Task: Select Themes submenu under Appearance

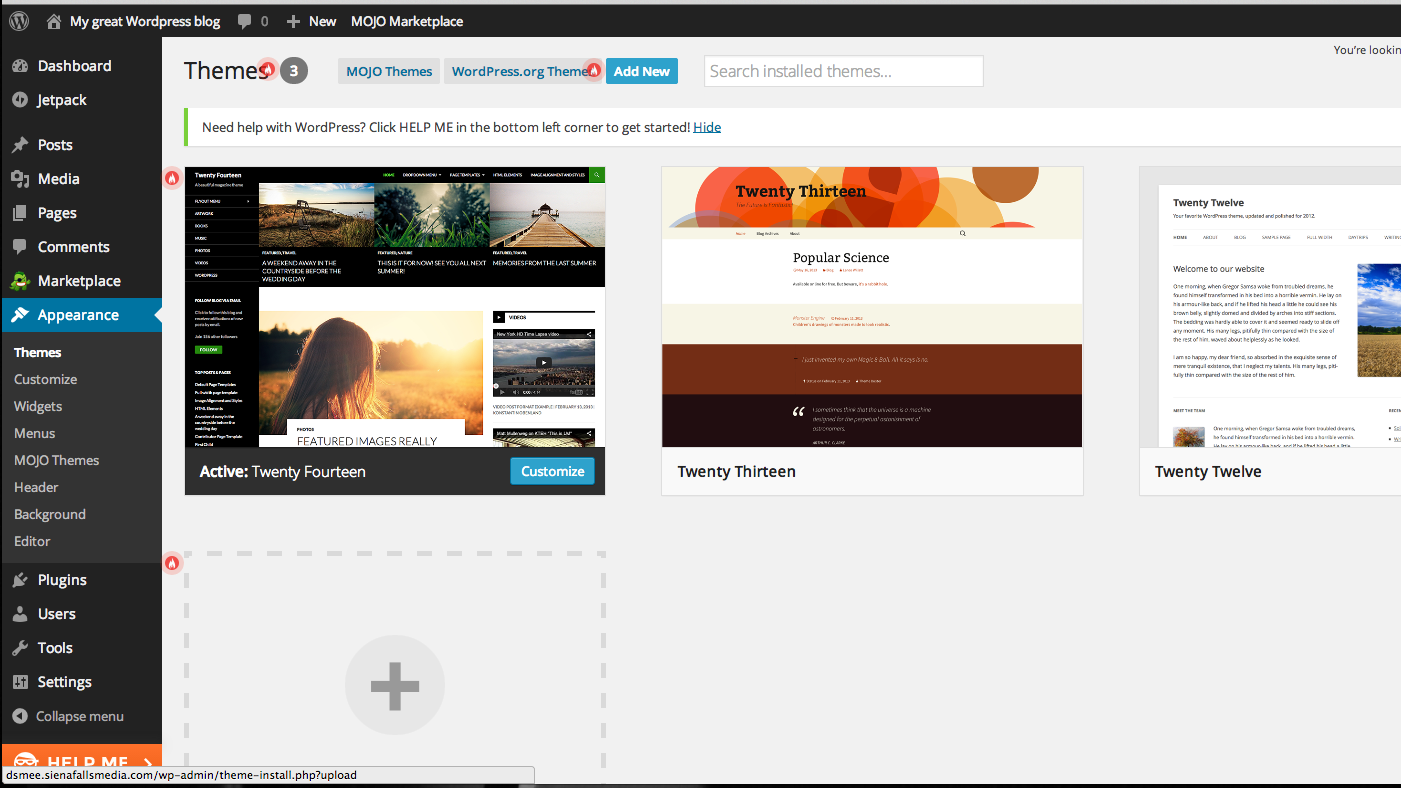Action: coord(38,352)
